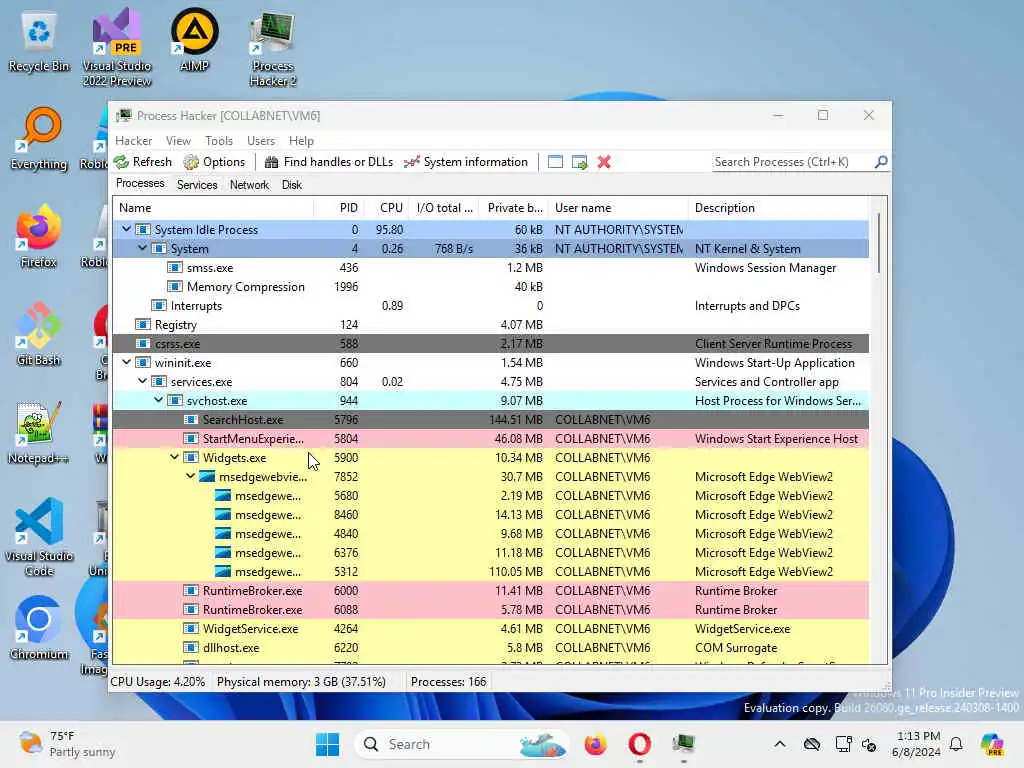
Task: Select the StartMenuExperience process row
Action: [x=490, y=438]
